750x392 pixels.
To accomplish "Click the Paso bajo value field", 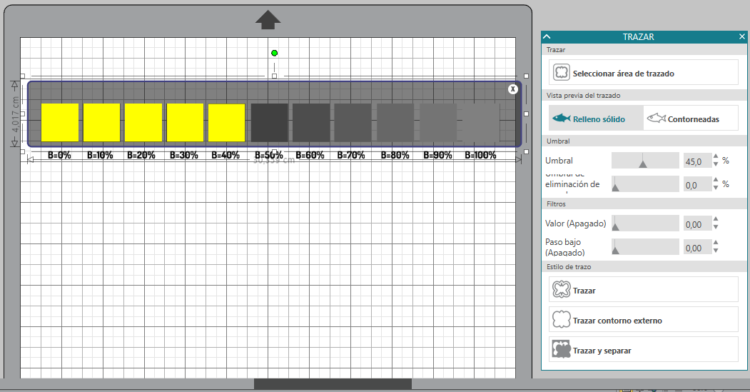I will pyautogui.click(x=697, y=247).
